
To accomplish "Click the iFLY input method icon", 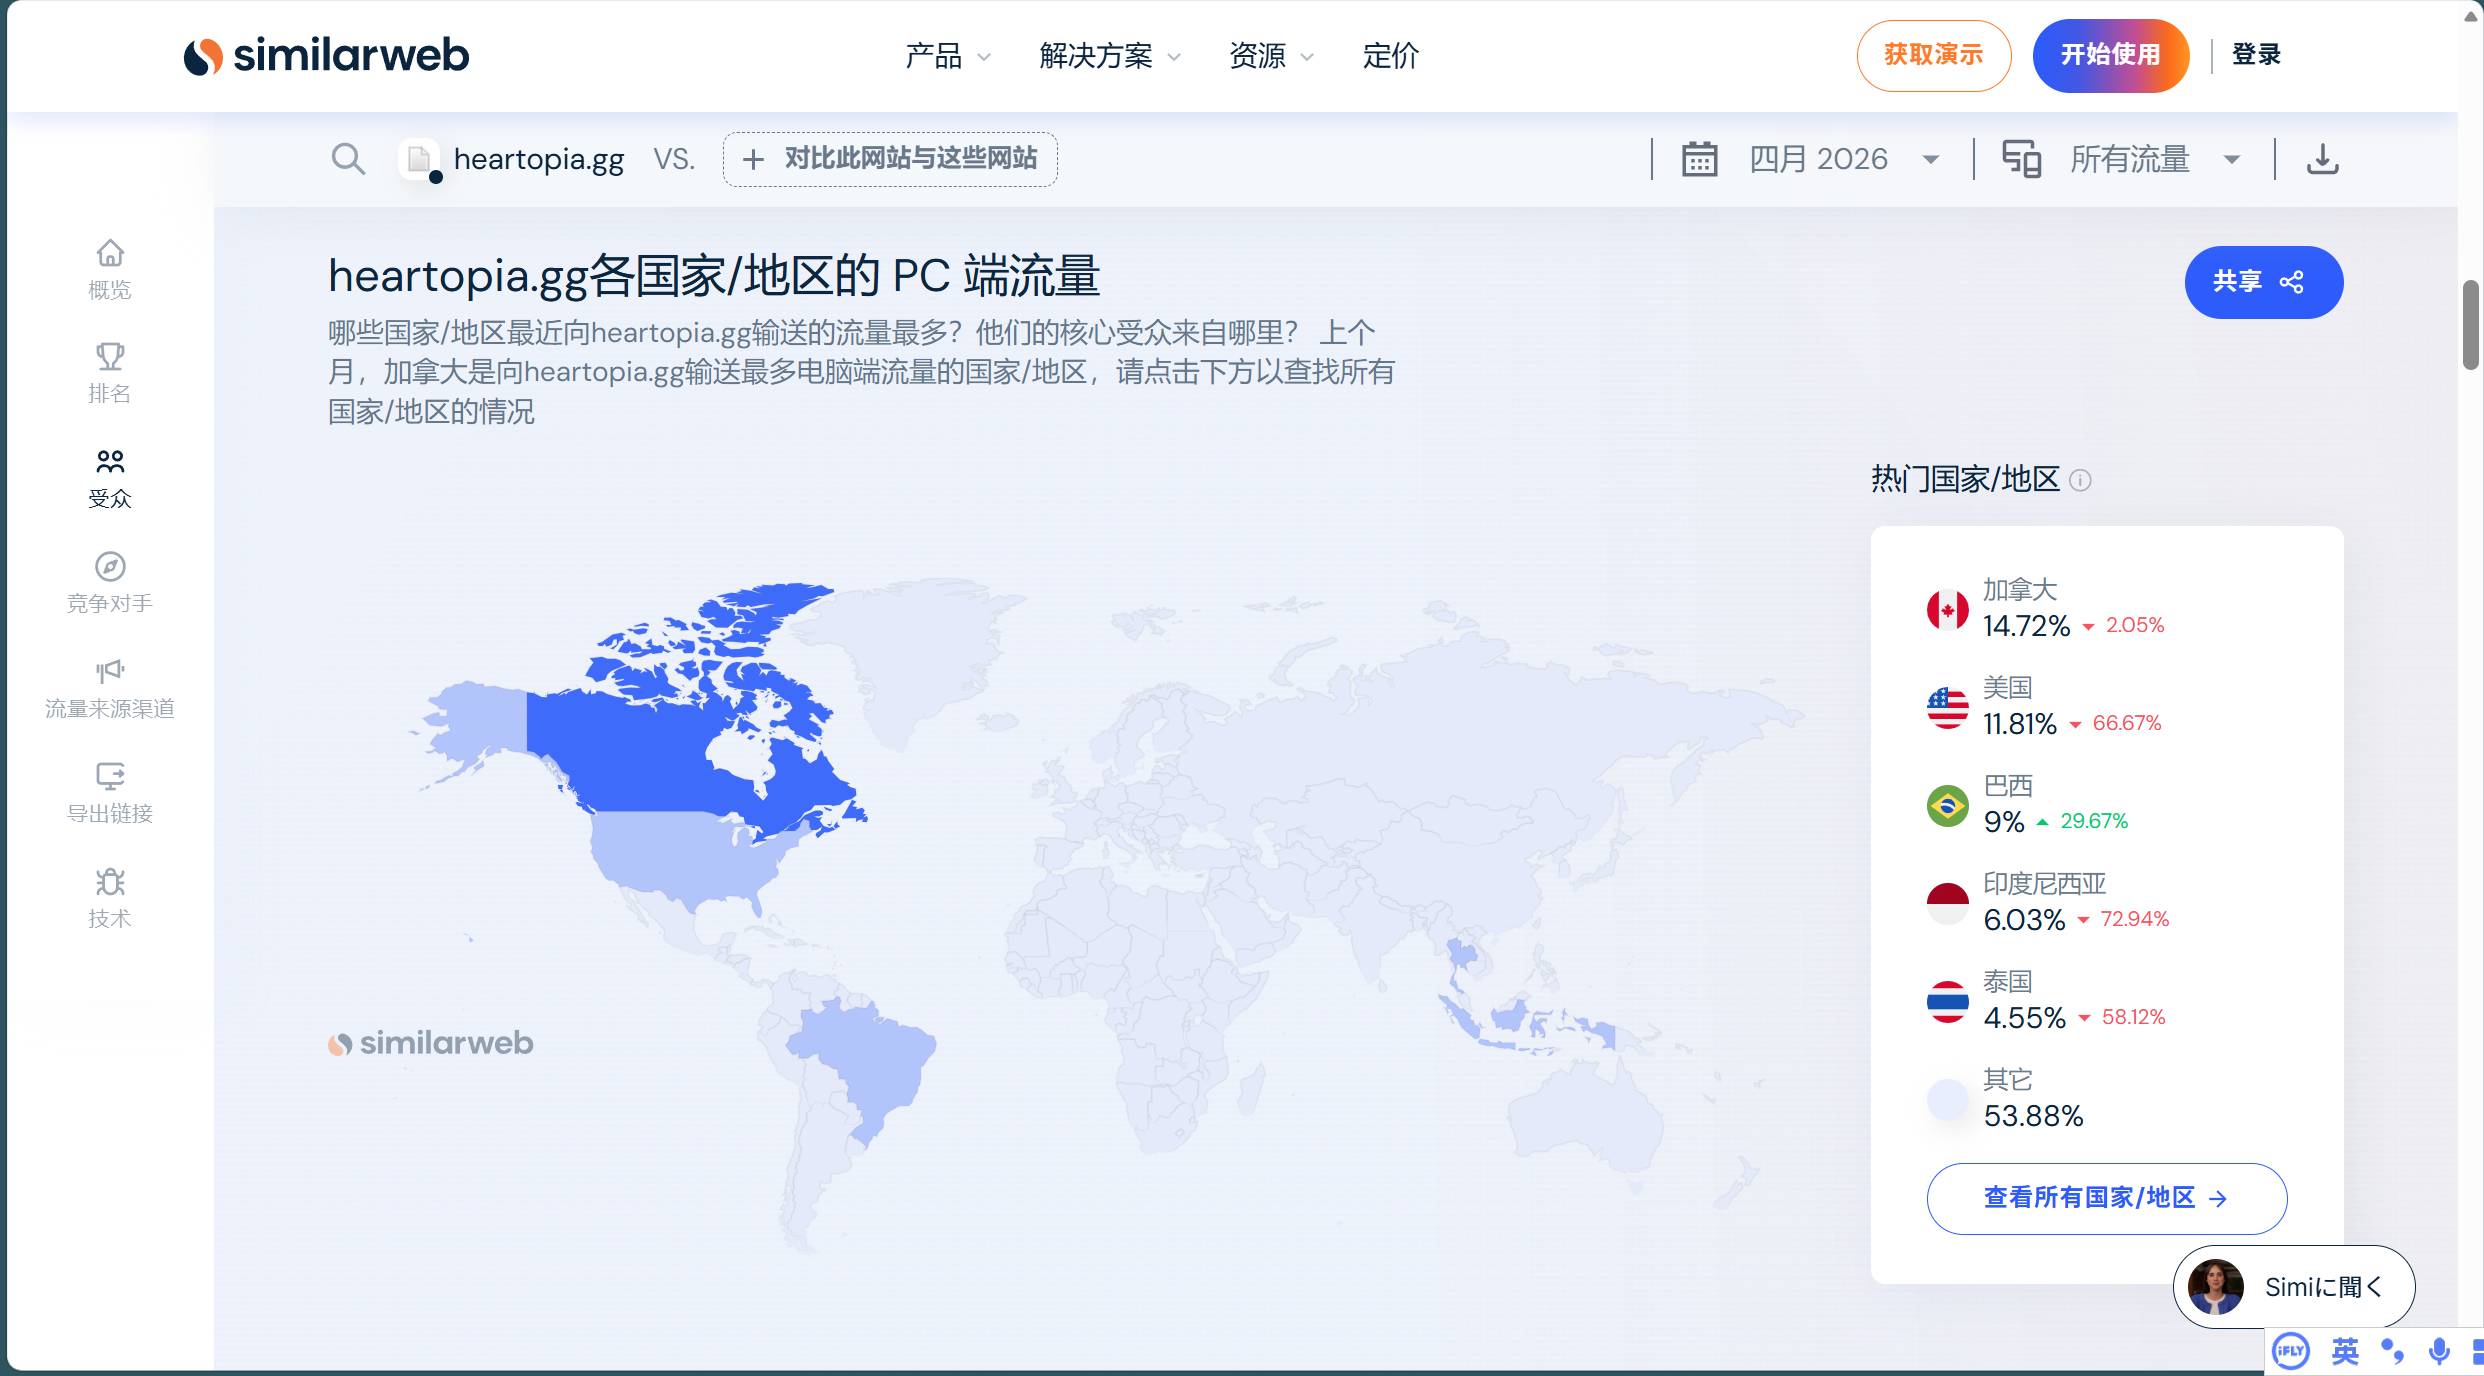I will coord(2290,1352).
